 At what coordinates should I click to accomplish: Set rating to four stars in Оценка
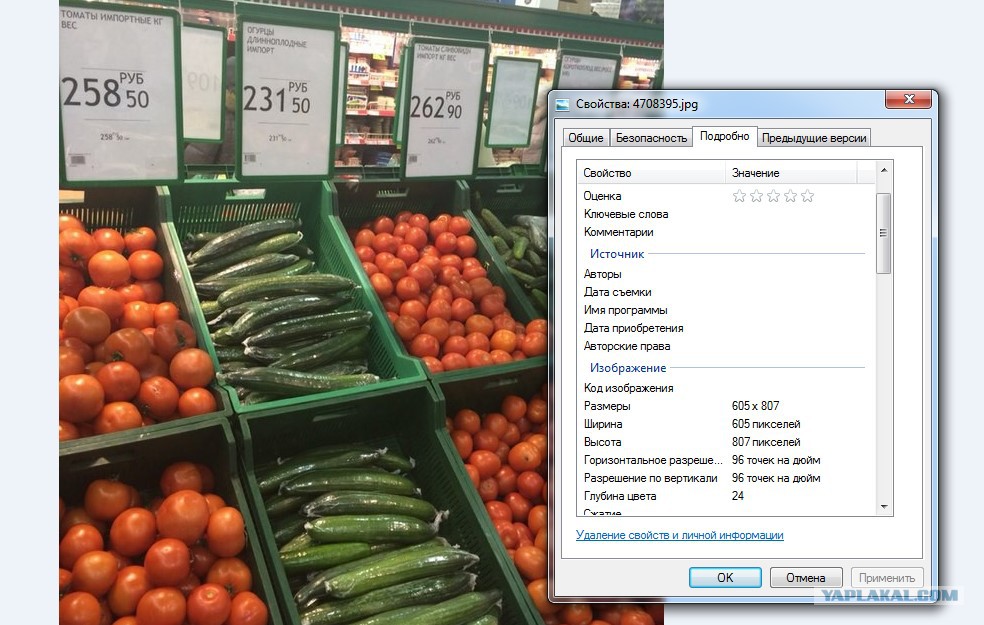tap(790, 196)
